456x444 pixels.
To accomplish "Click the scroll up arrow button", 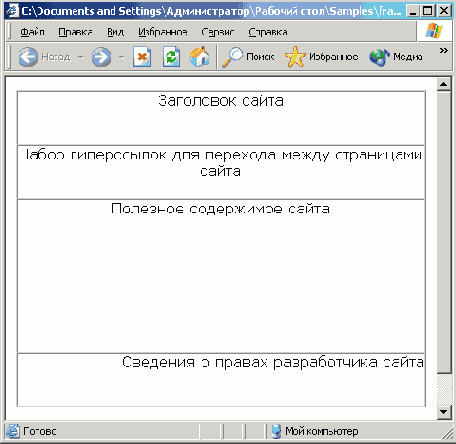I will click(444, 84).
